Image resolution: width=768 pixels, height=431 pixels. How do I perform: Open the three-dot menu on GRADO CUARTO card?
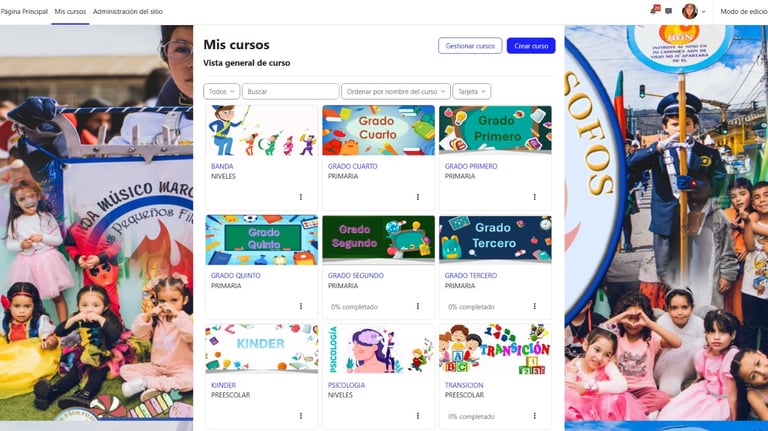pyautogui.click(x=418, y=197)
